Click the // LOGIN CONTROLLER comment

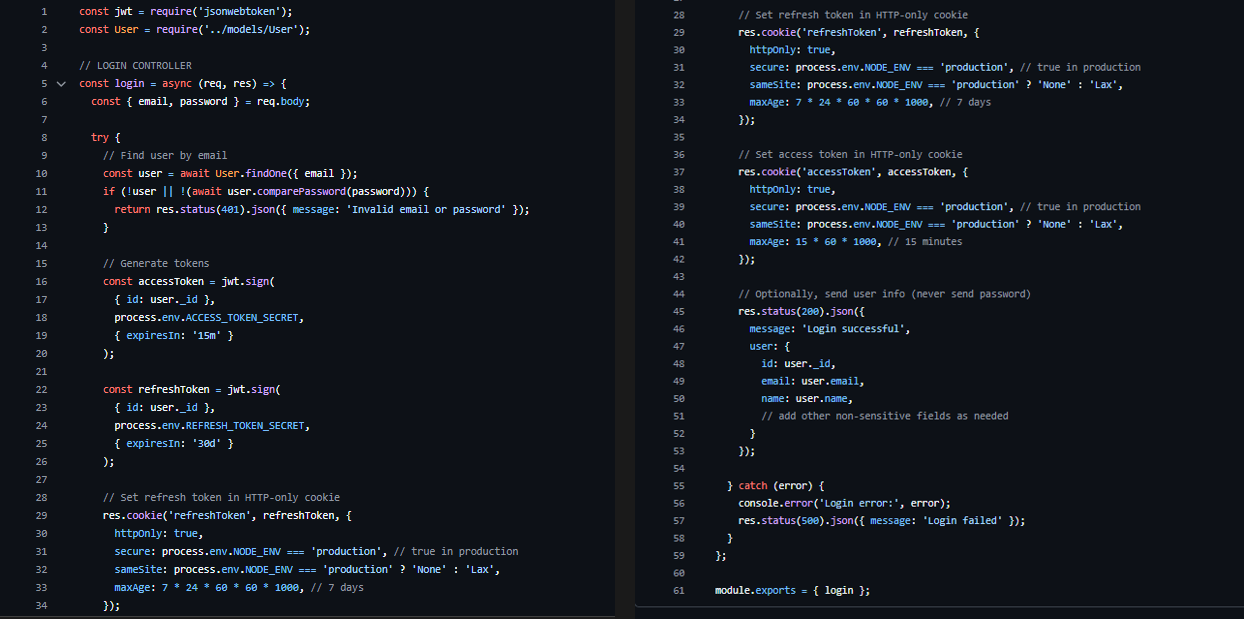135,66
